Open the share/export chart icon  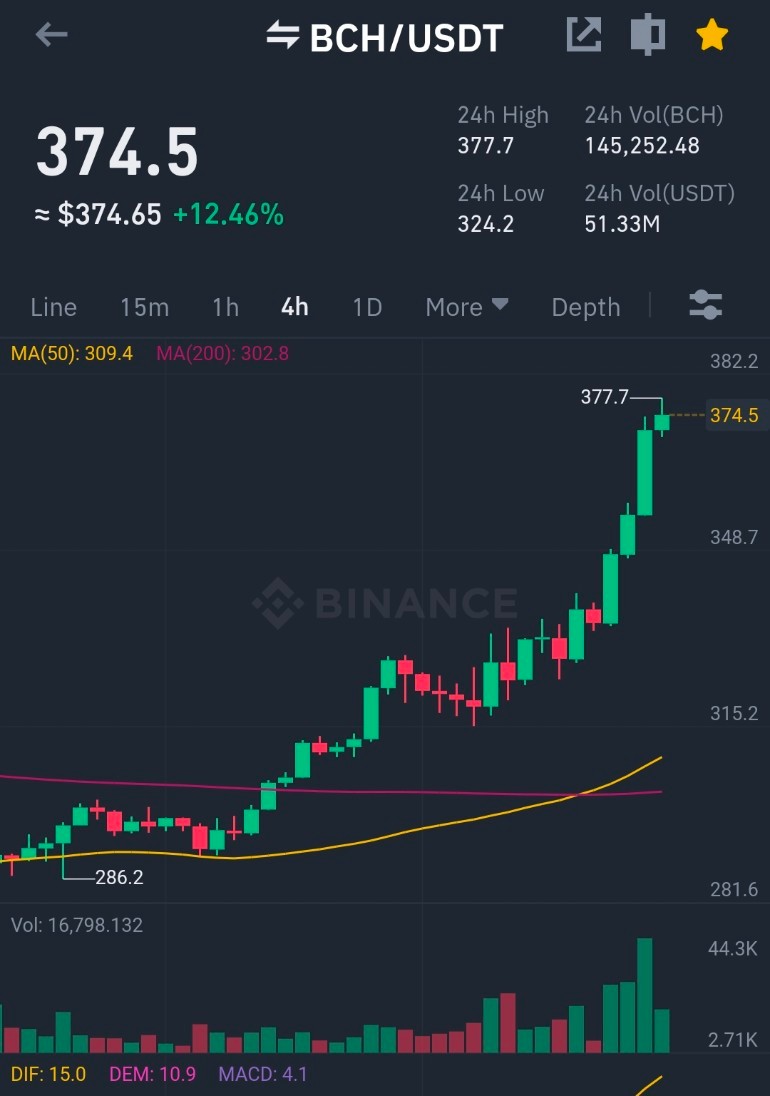(583, 34)
